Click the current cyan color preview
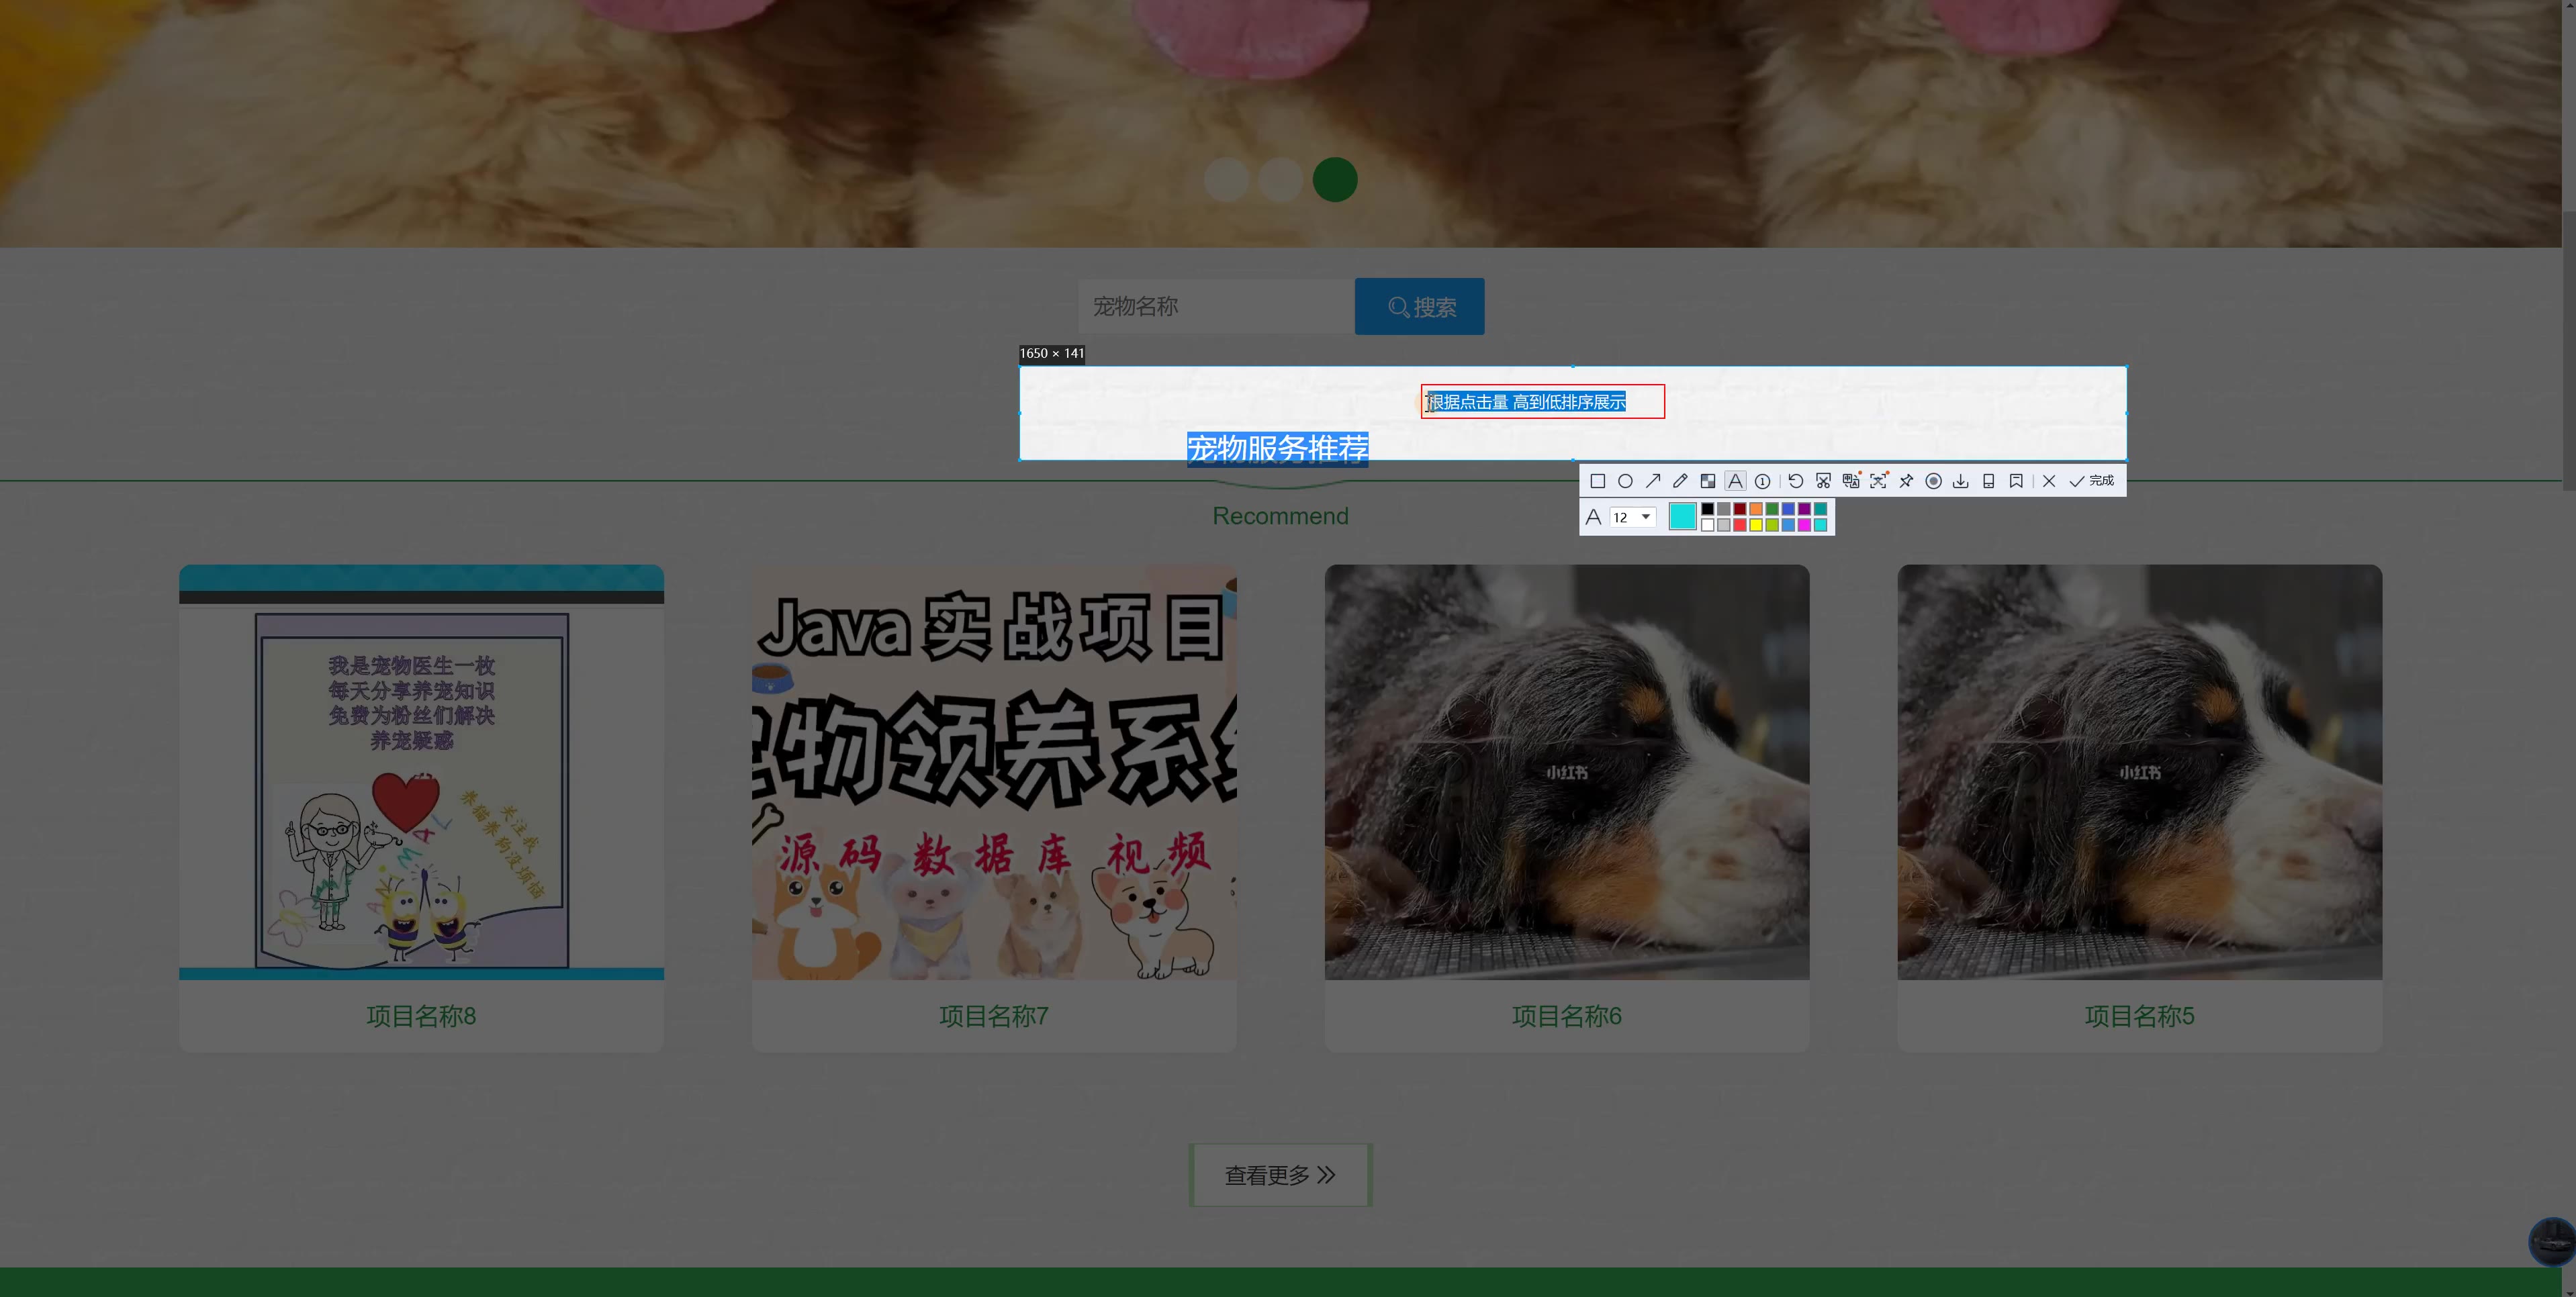 pyautogui.click(x=1683, y=516)
